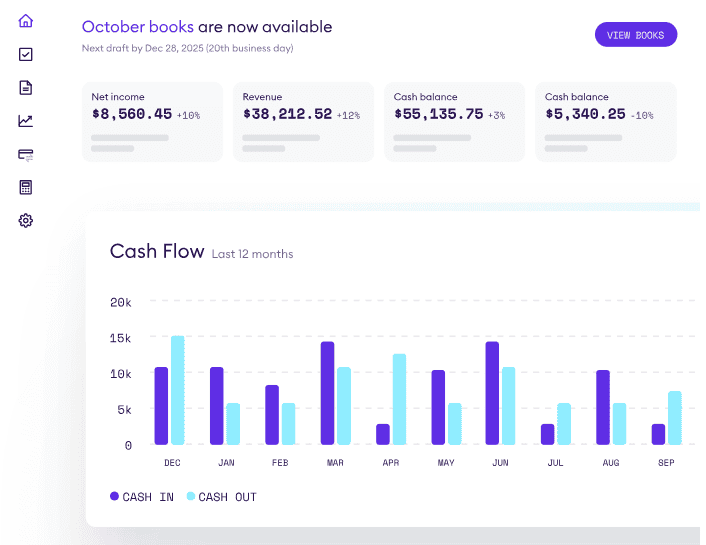The image size is (706, 545).
Task: Click the VIEW BOOKS button
Action: [635, 35]
